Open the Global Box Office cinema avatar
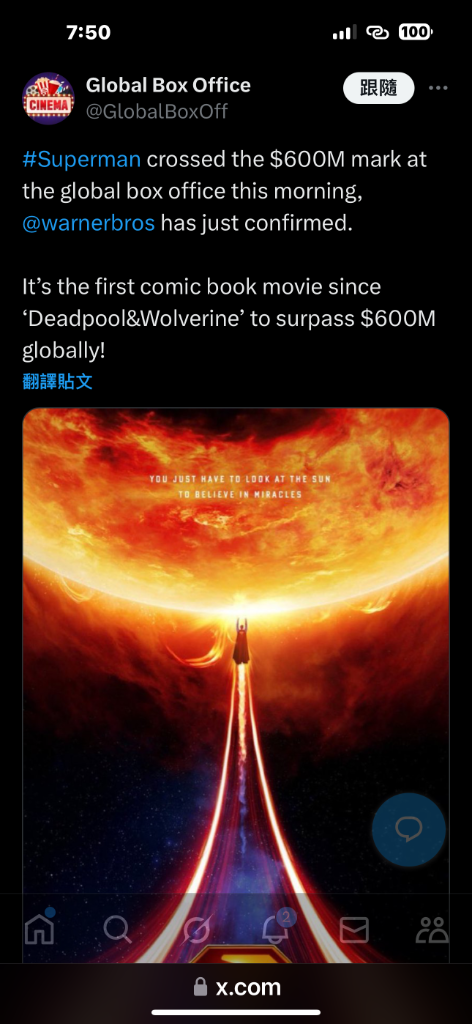Screen dimensions: 472x1024 point(48,98)
